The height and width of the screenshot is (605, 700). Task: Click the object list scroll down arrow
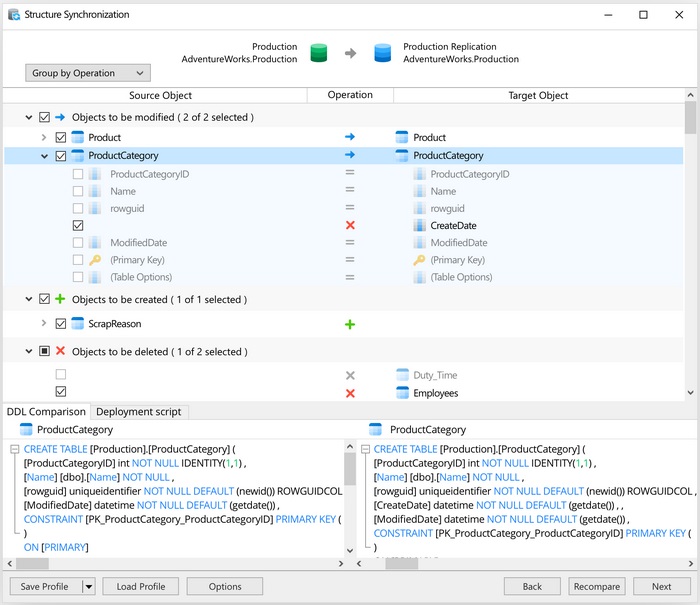tap(690, 392)
